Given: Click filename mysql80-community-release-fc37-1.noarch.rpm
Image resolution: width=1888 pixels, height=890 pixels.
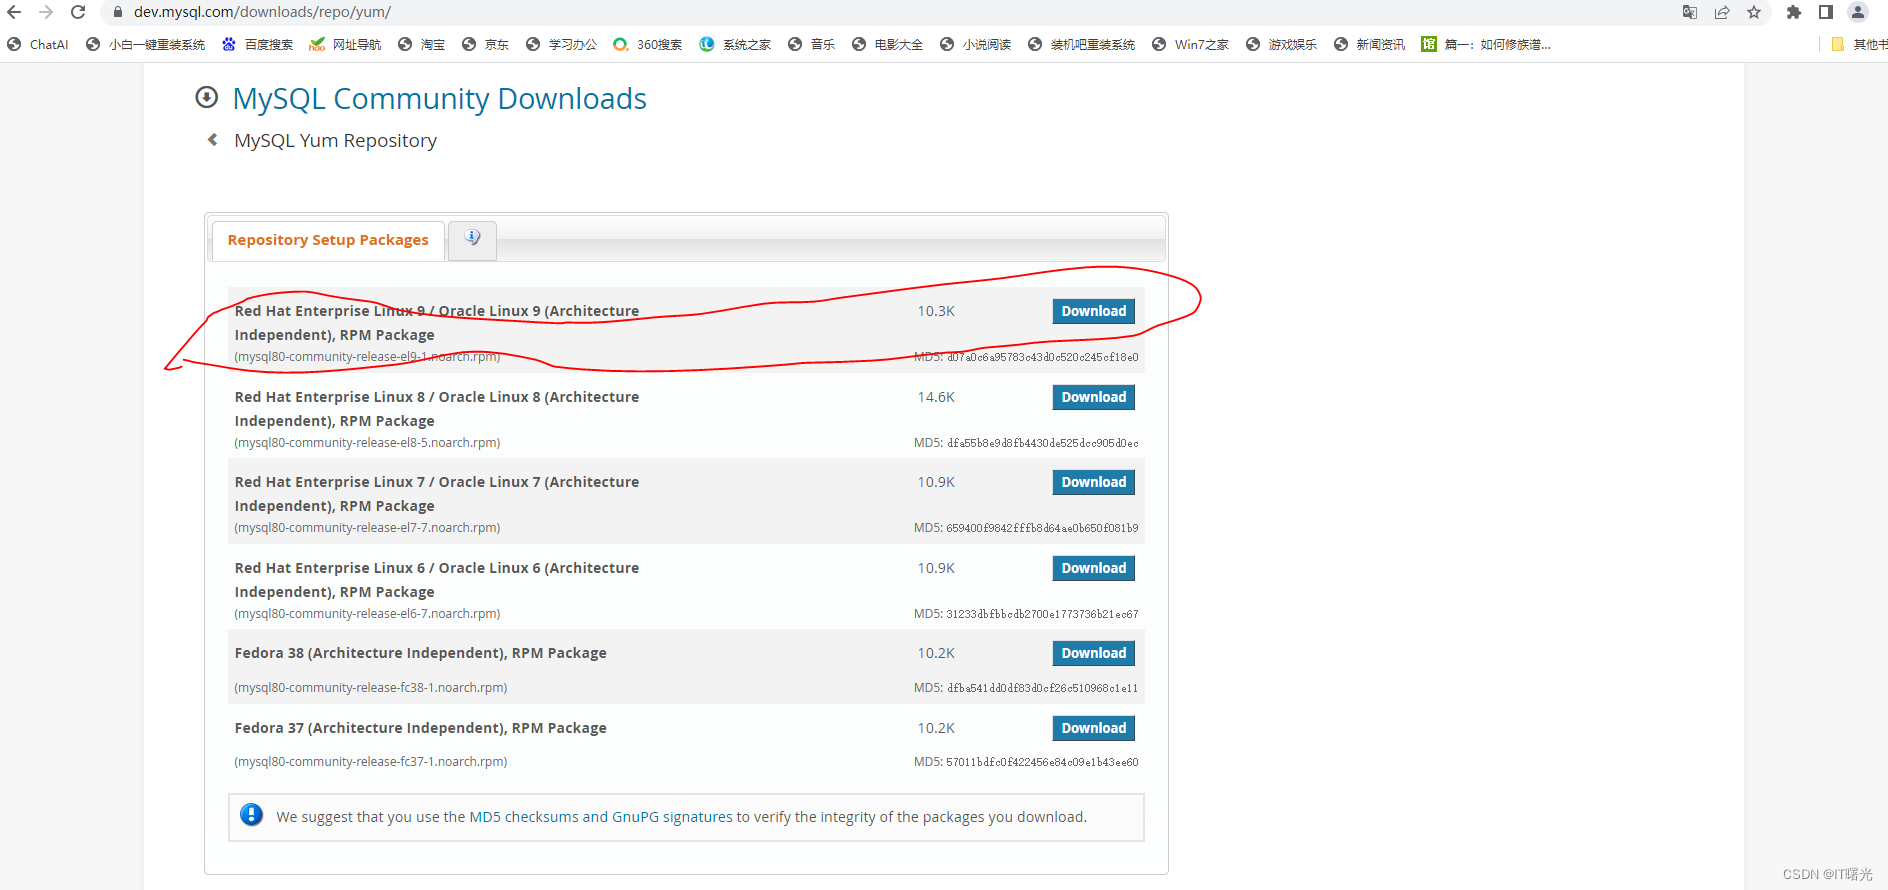Looking at the screenshot, I should (371, 762).
